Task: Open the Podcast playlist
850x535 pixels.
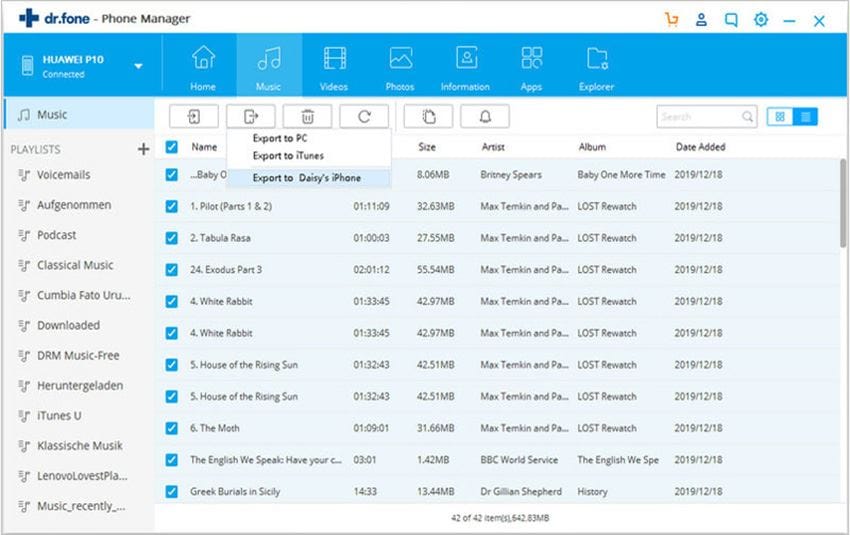Action: point(56,235)
